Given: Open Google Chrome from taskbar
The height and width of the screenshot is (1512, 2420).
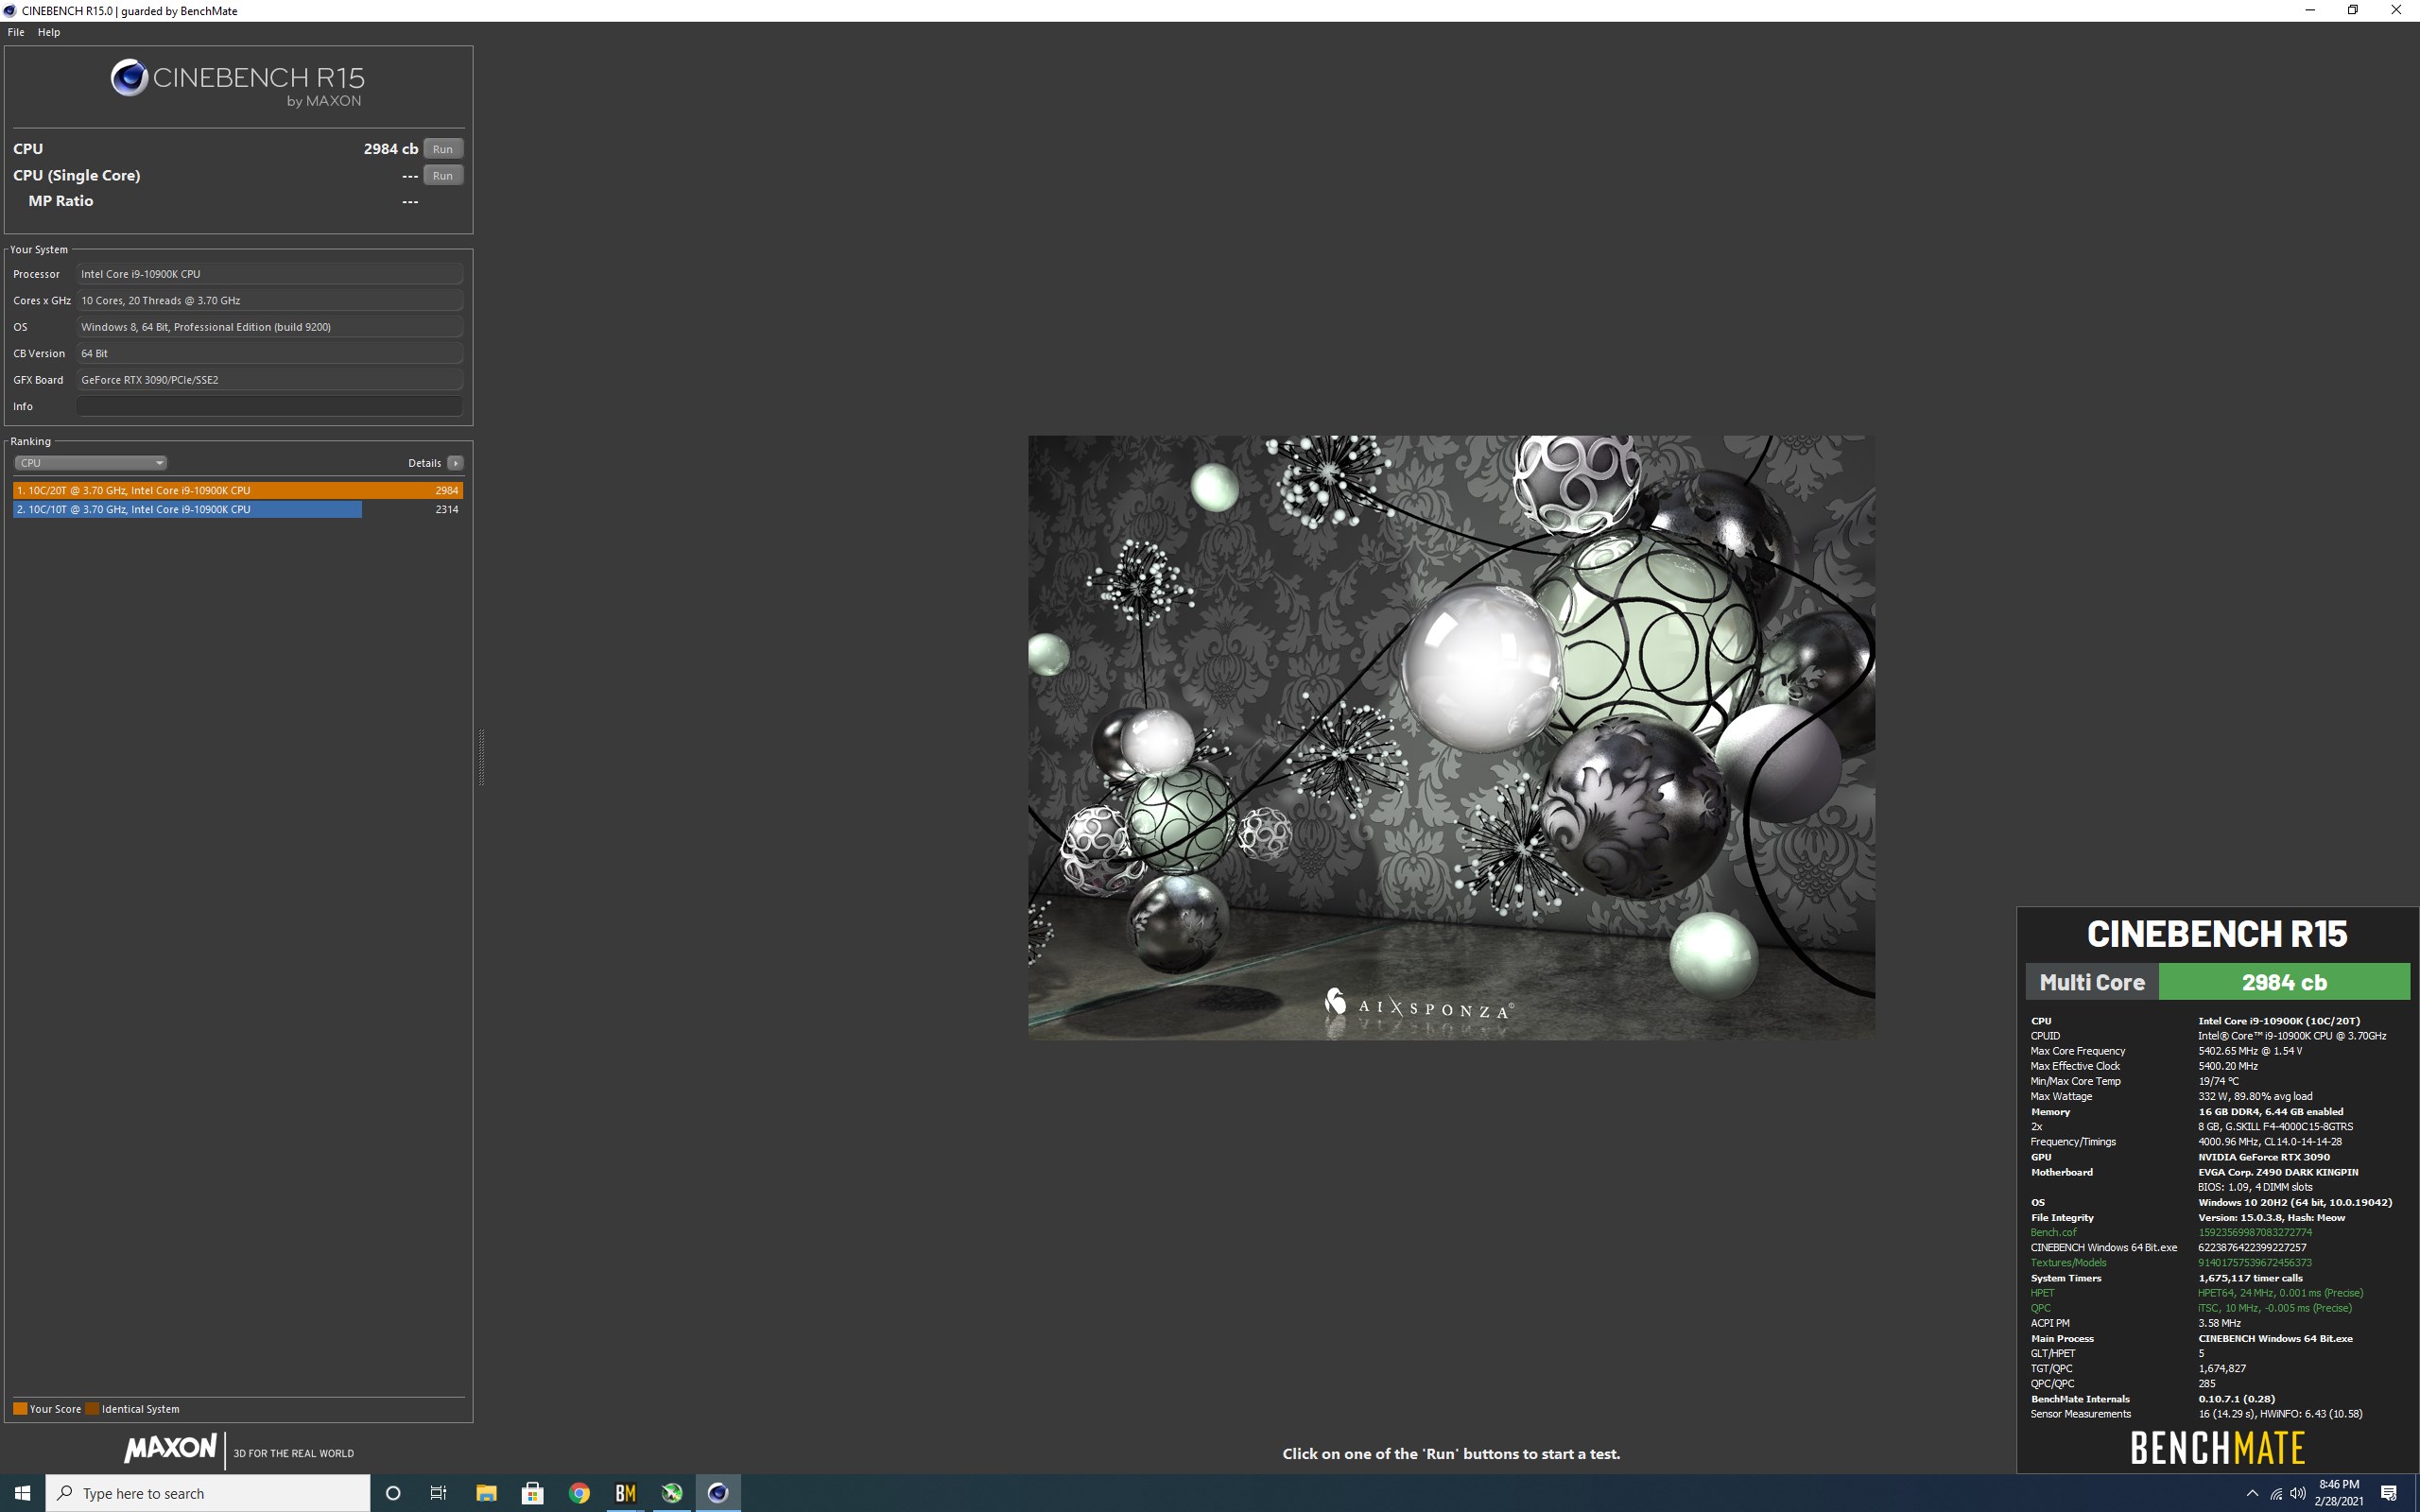Looking at the screenshot, I should point(579,1493).
